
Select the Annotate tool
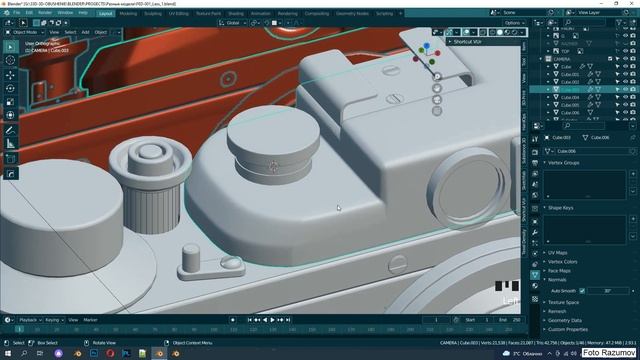point(11,130)
